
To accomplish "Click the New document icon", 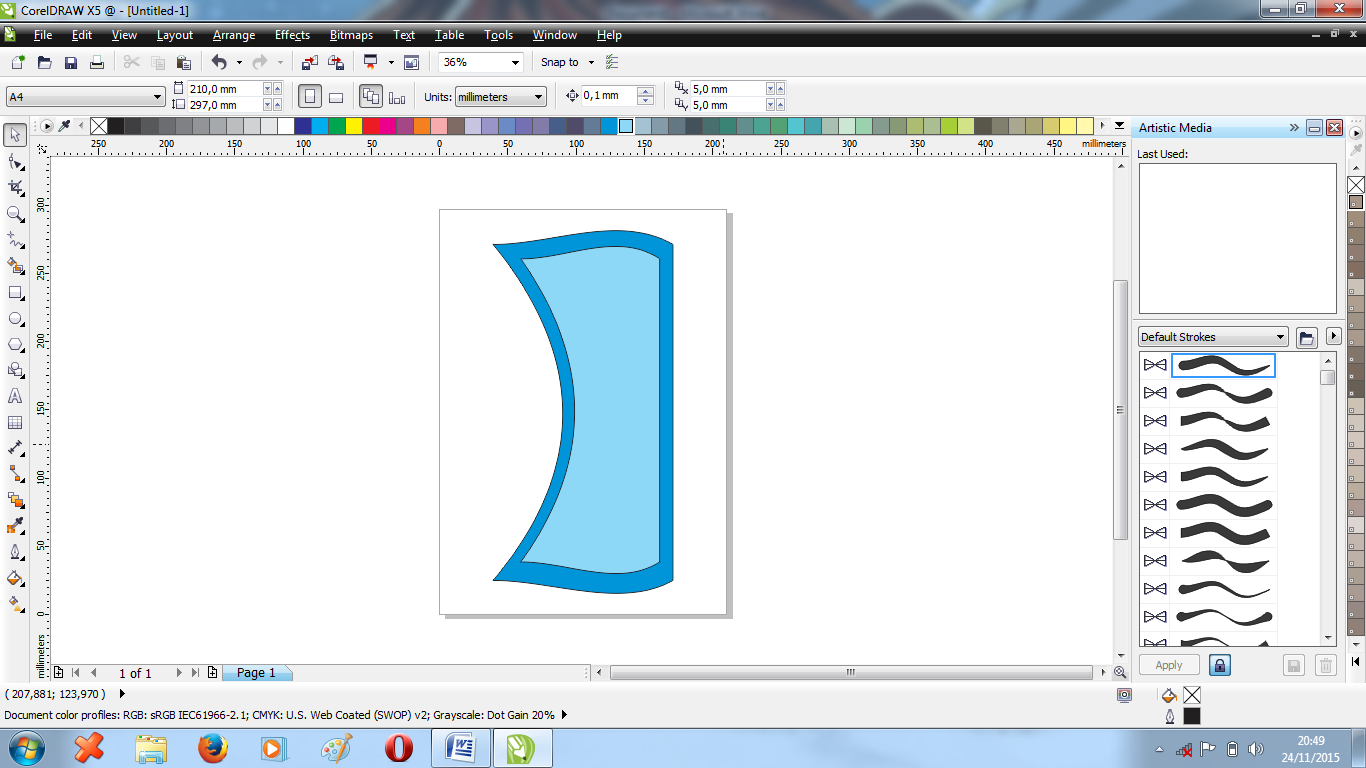I will point(18,62).
